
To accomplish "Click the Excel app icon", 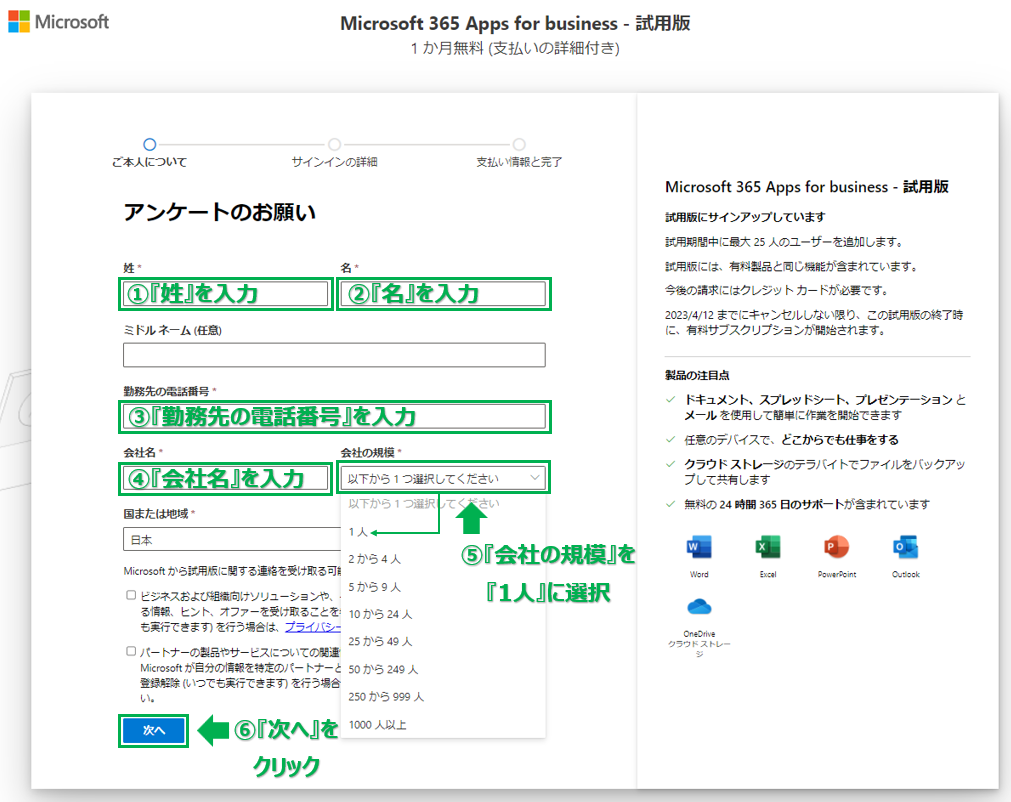I will pos(767,547).
